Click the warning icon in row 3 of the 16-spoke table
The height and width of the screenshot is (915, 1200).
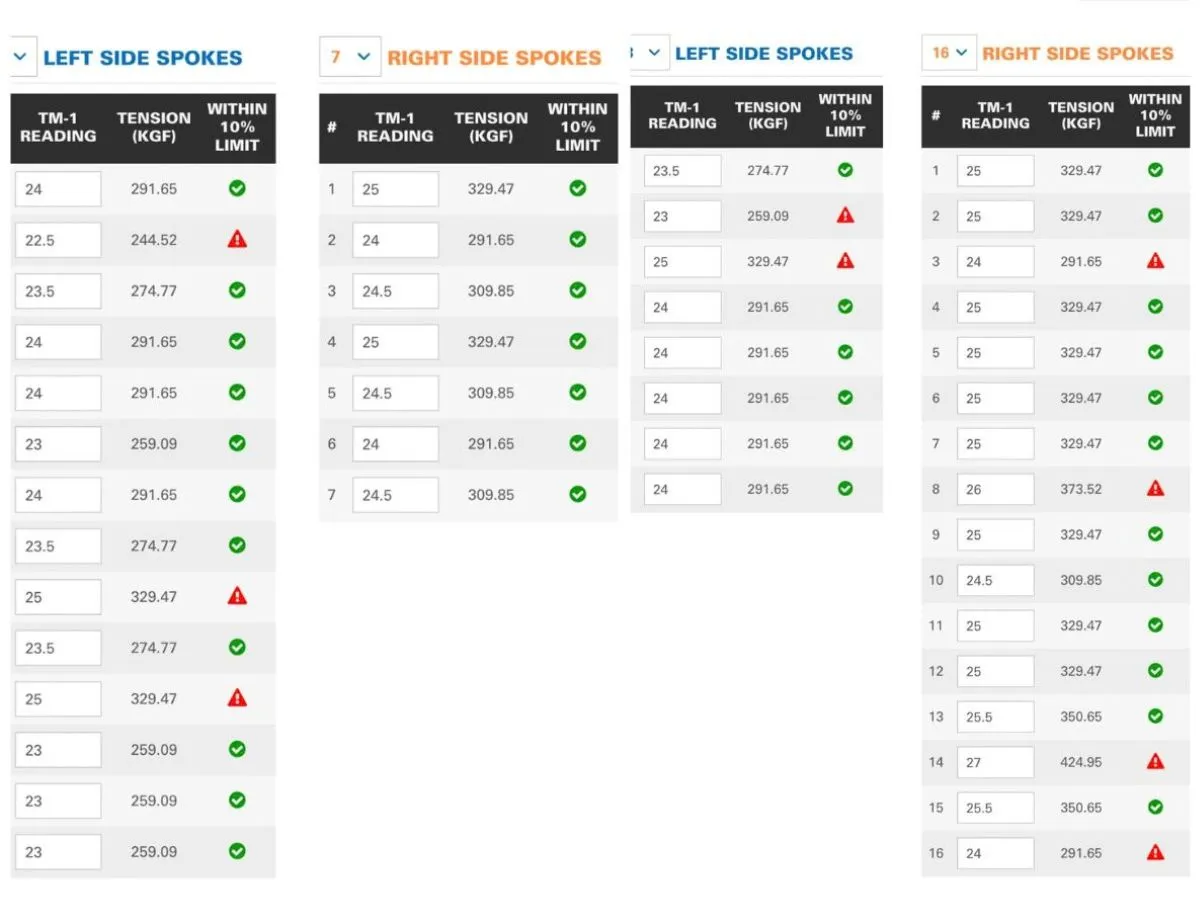tap(1155, 261)
